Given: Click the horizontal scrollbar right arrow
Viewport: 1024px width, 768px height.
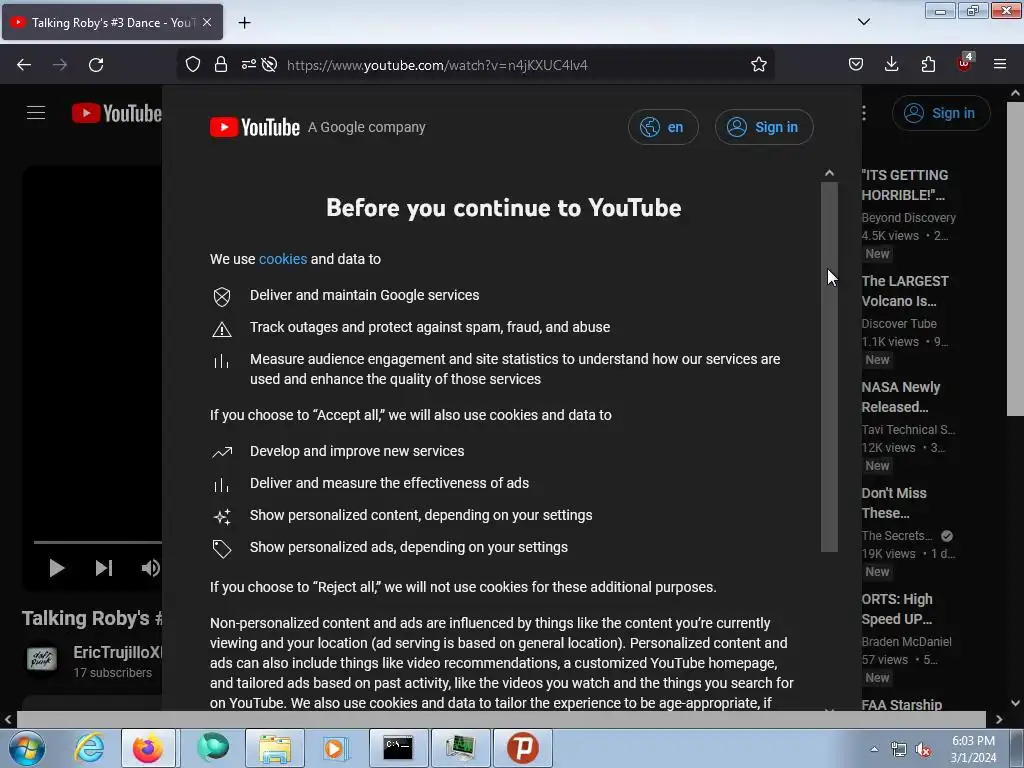Looking at the screenshot, I should point(999,720).
